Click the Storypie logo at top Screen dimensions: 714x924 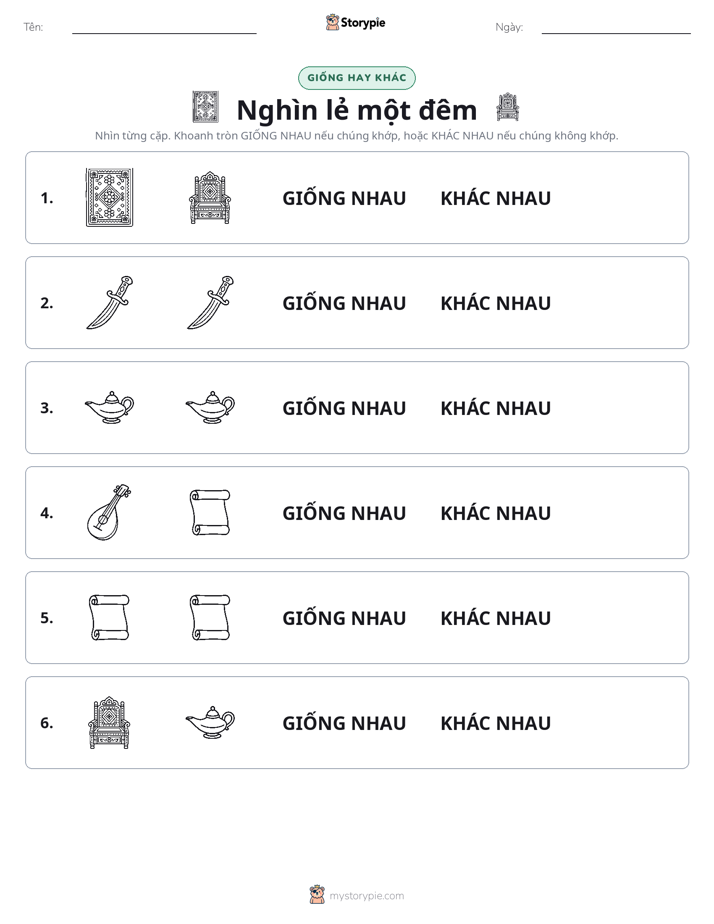click(x=355, y=22)
